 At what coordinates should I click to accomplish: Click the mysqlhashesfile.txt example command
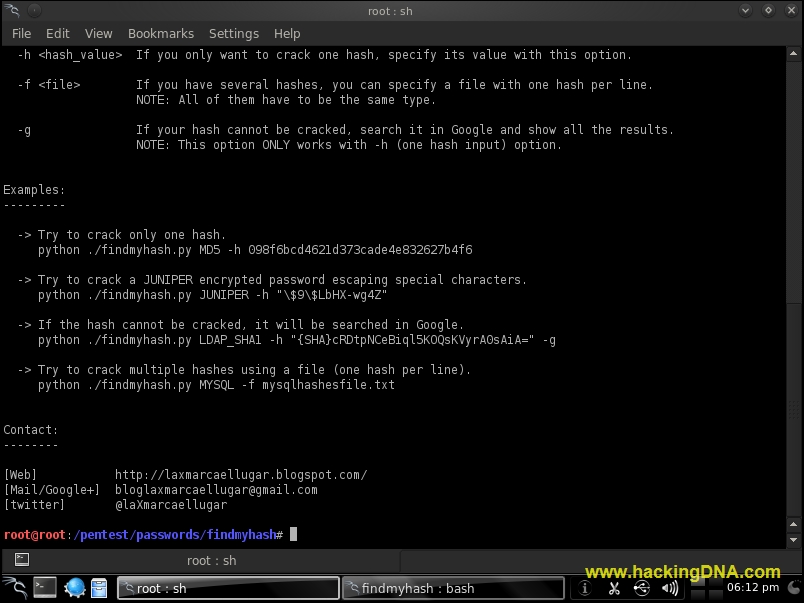216,385
